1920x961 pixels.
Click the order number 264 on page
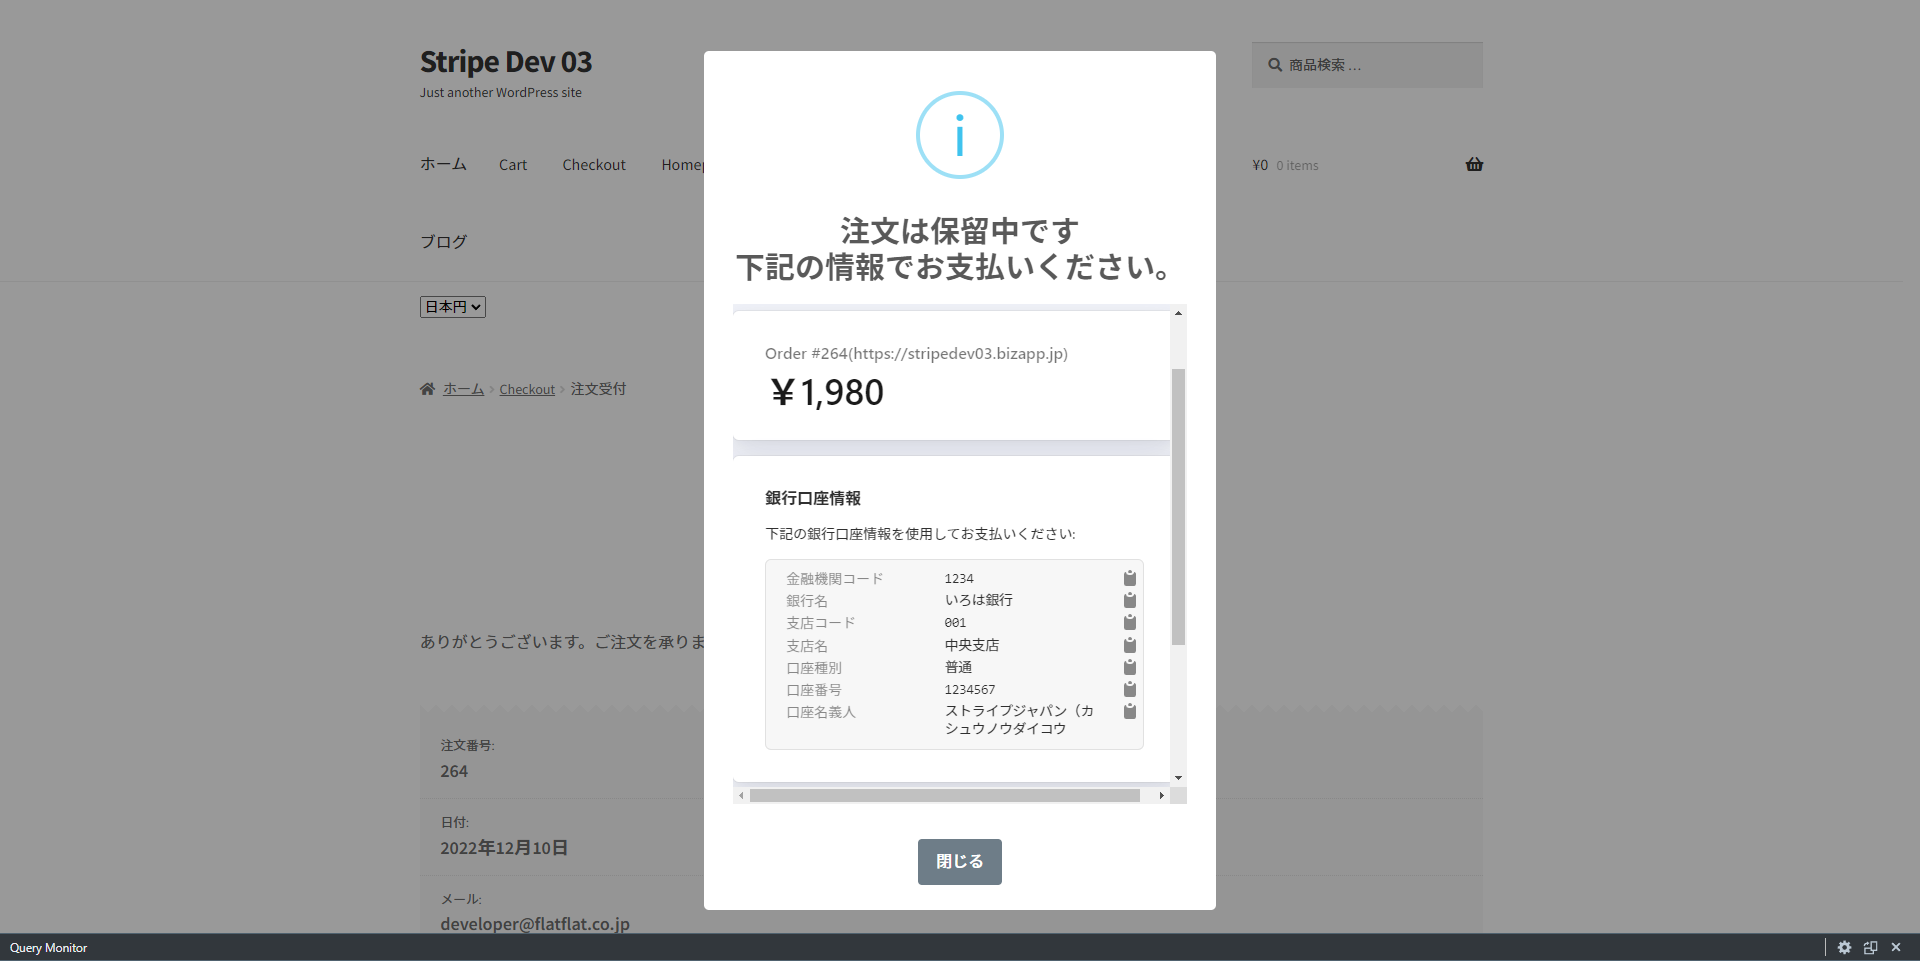coord(454,771)
